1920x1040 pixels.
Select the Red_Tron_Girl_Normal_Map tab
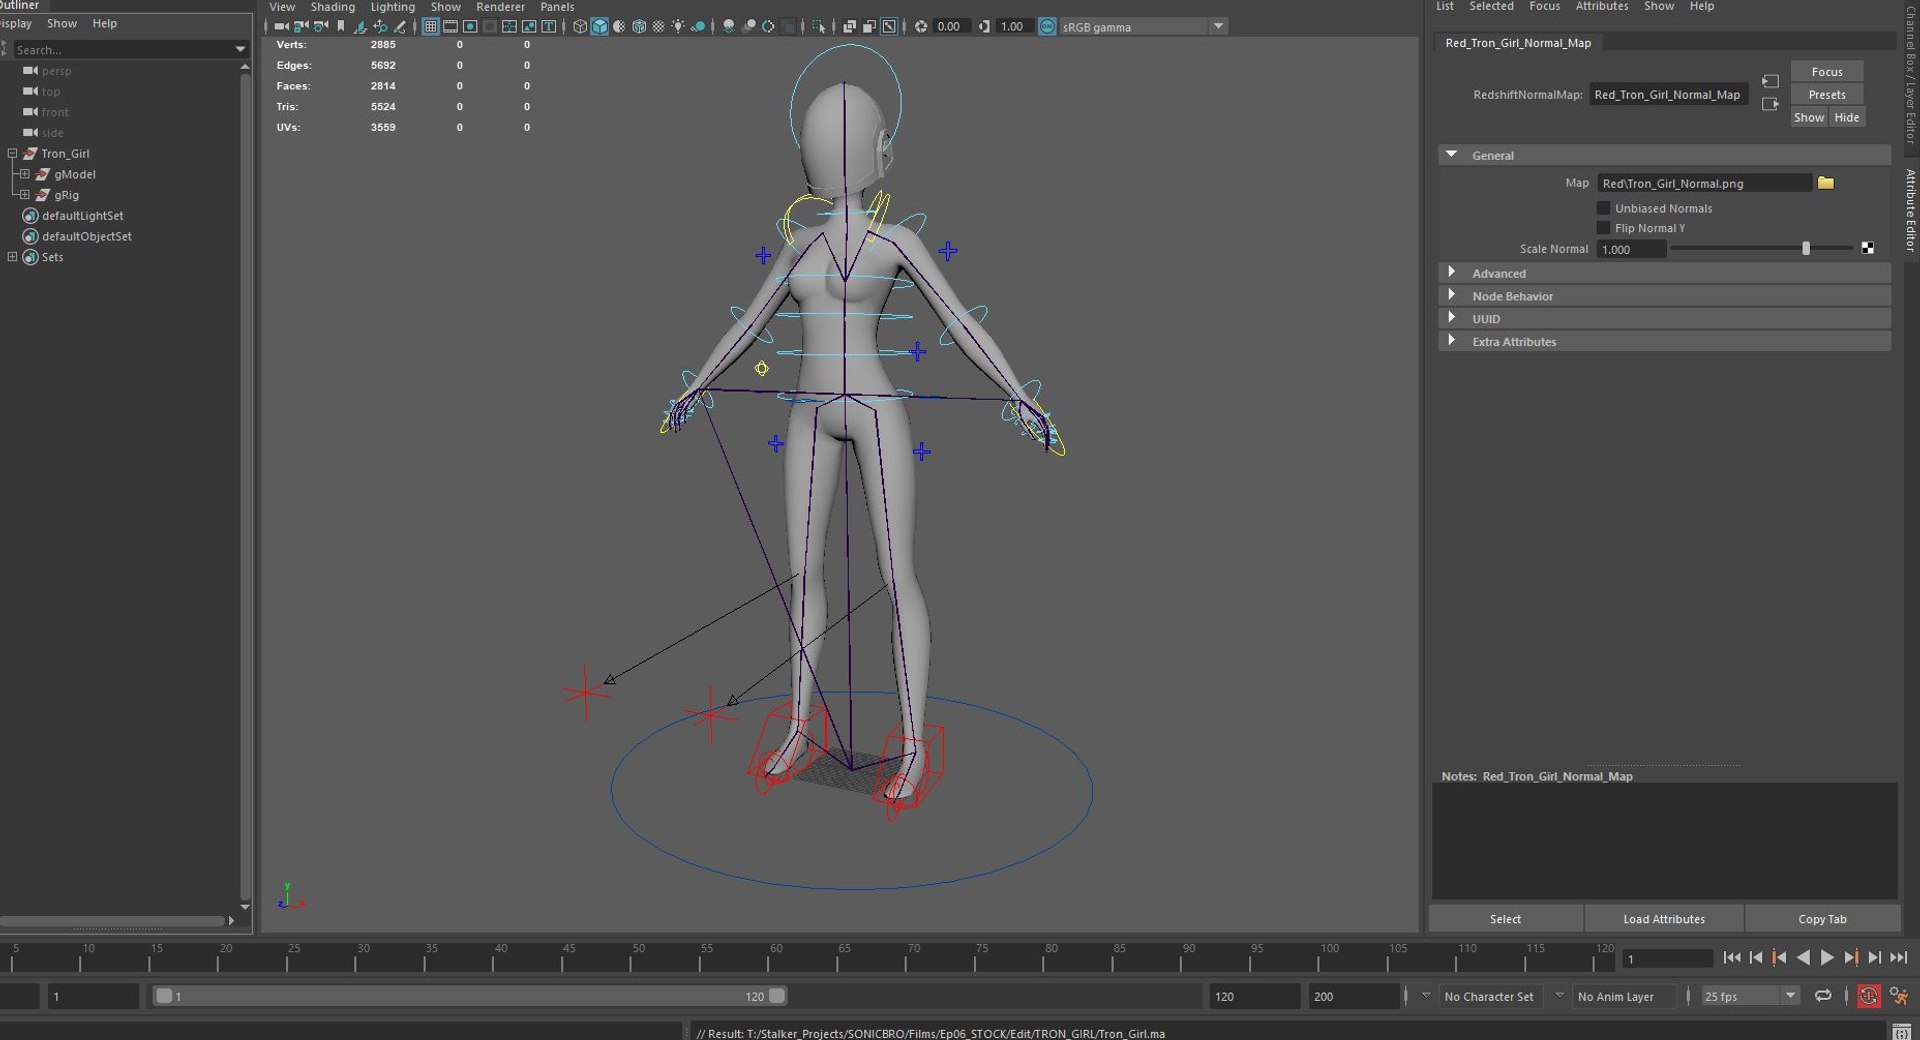[1518, 43]
